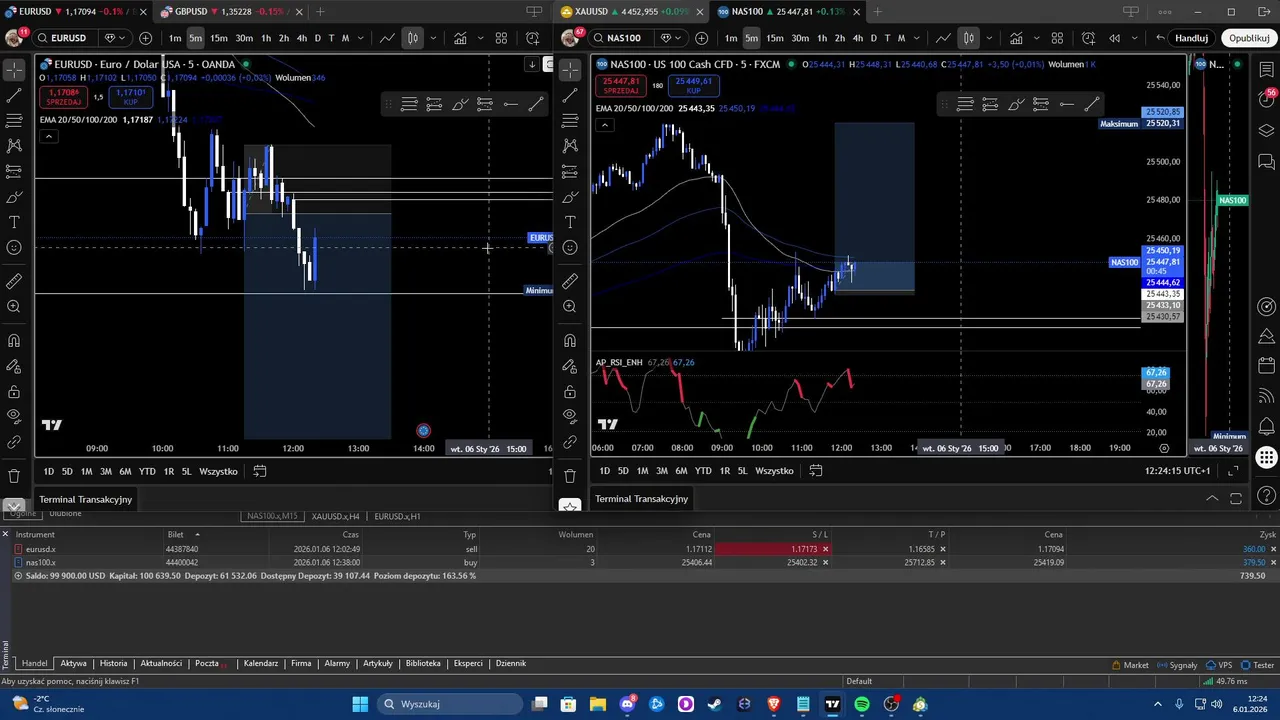The image size is (1280, 720).
Task: Expand the timeframe dropdown arrow in NAS100 window
Action: (x=917, y=38)
